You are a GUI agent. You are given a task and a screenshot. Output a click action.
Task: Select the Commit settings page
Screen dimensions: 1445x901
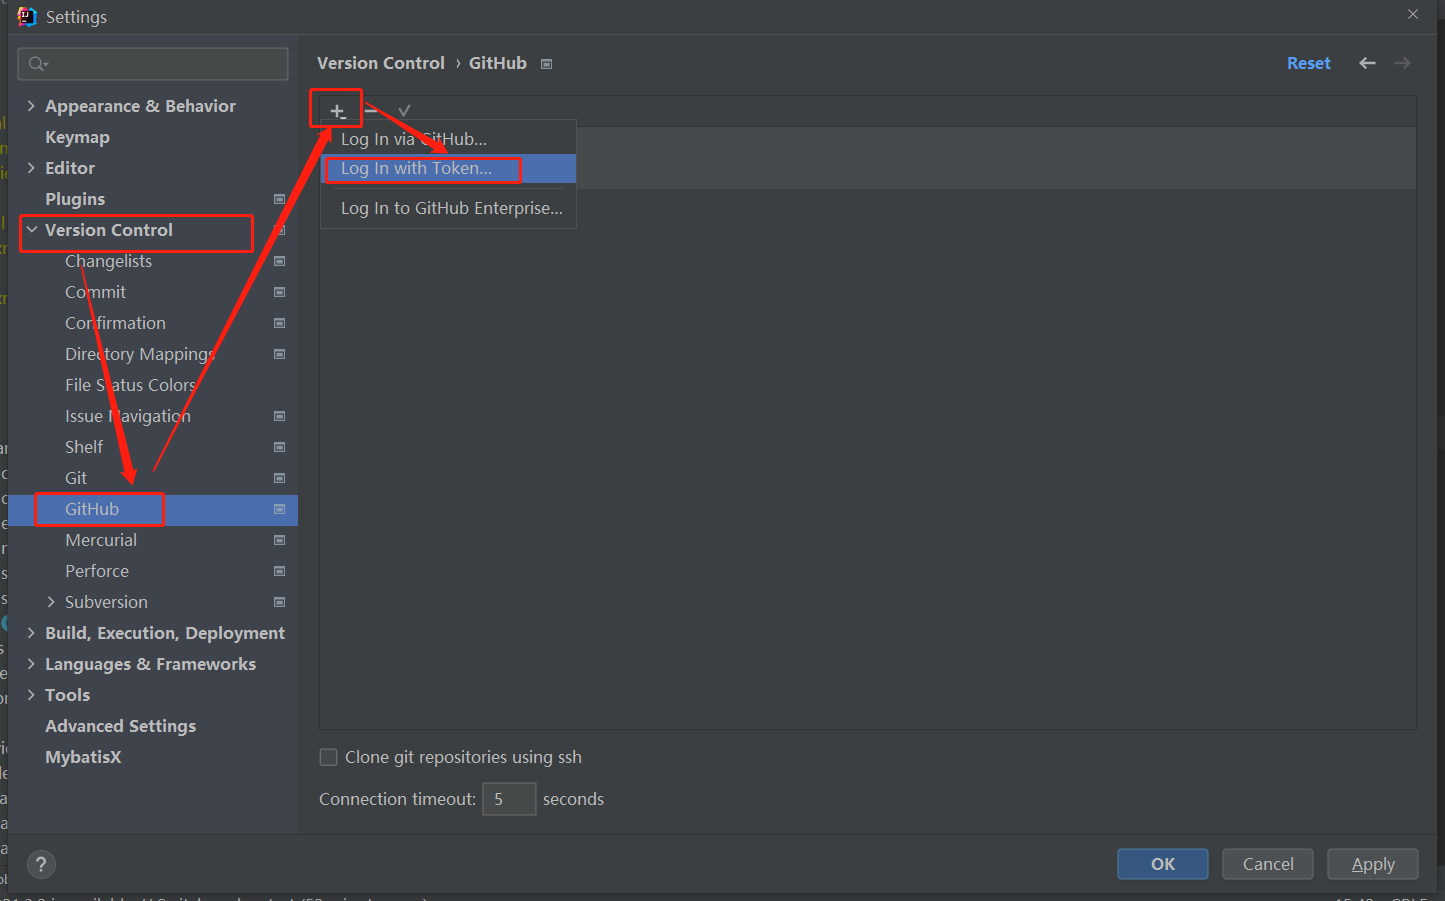(95, 292)
